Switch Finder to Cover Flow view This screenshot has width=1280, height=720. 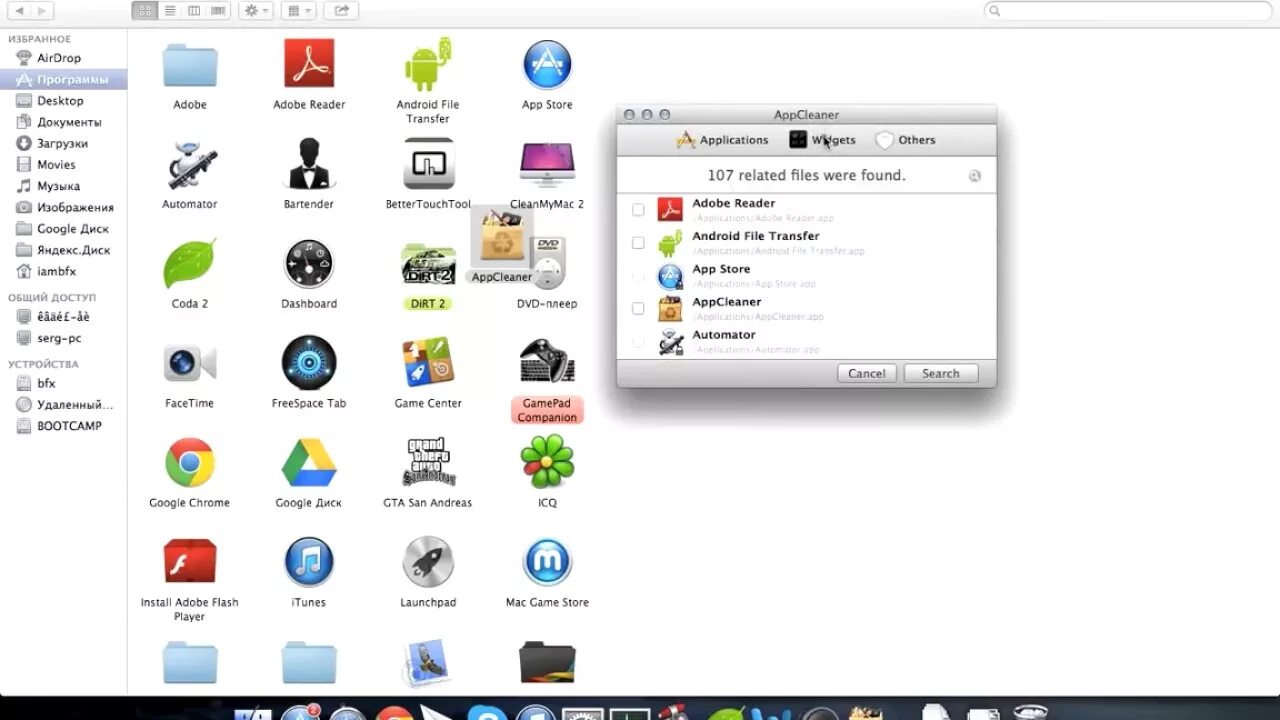[x=218, y=10]
